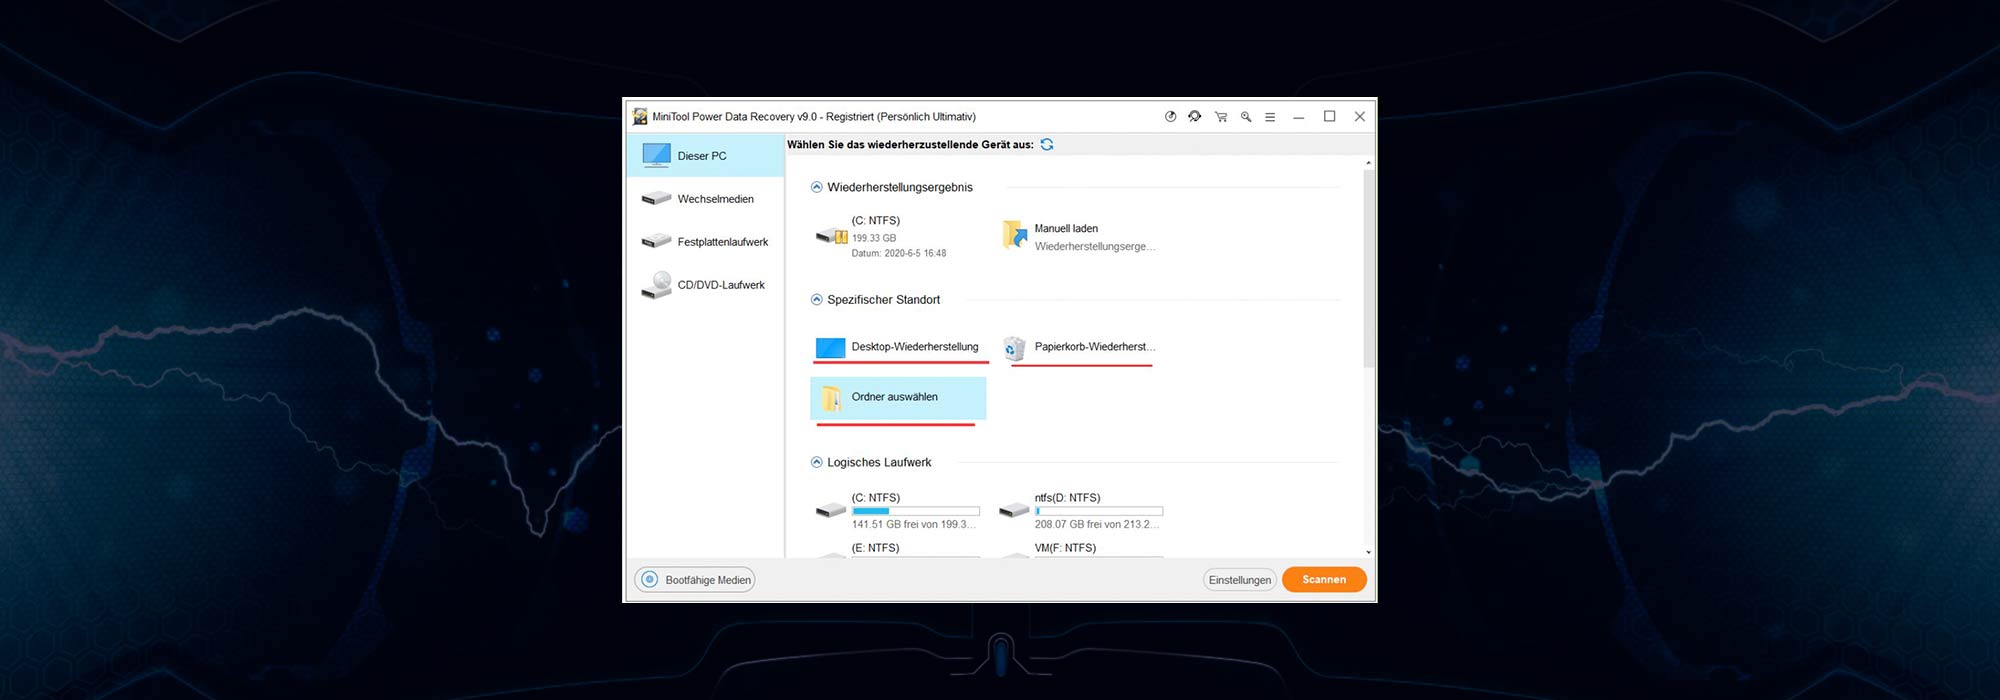Select Festplattenlaufwerk in the sidebar
2000x700 pixels.
[706, 242]
